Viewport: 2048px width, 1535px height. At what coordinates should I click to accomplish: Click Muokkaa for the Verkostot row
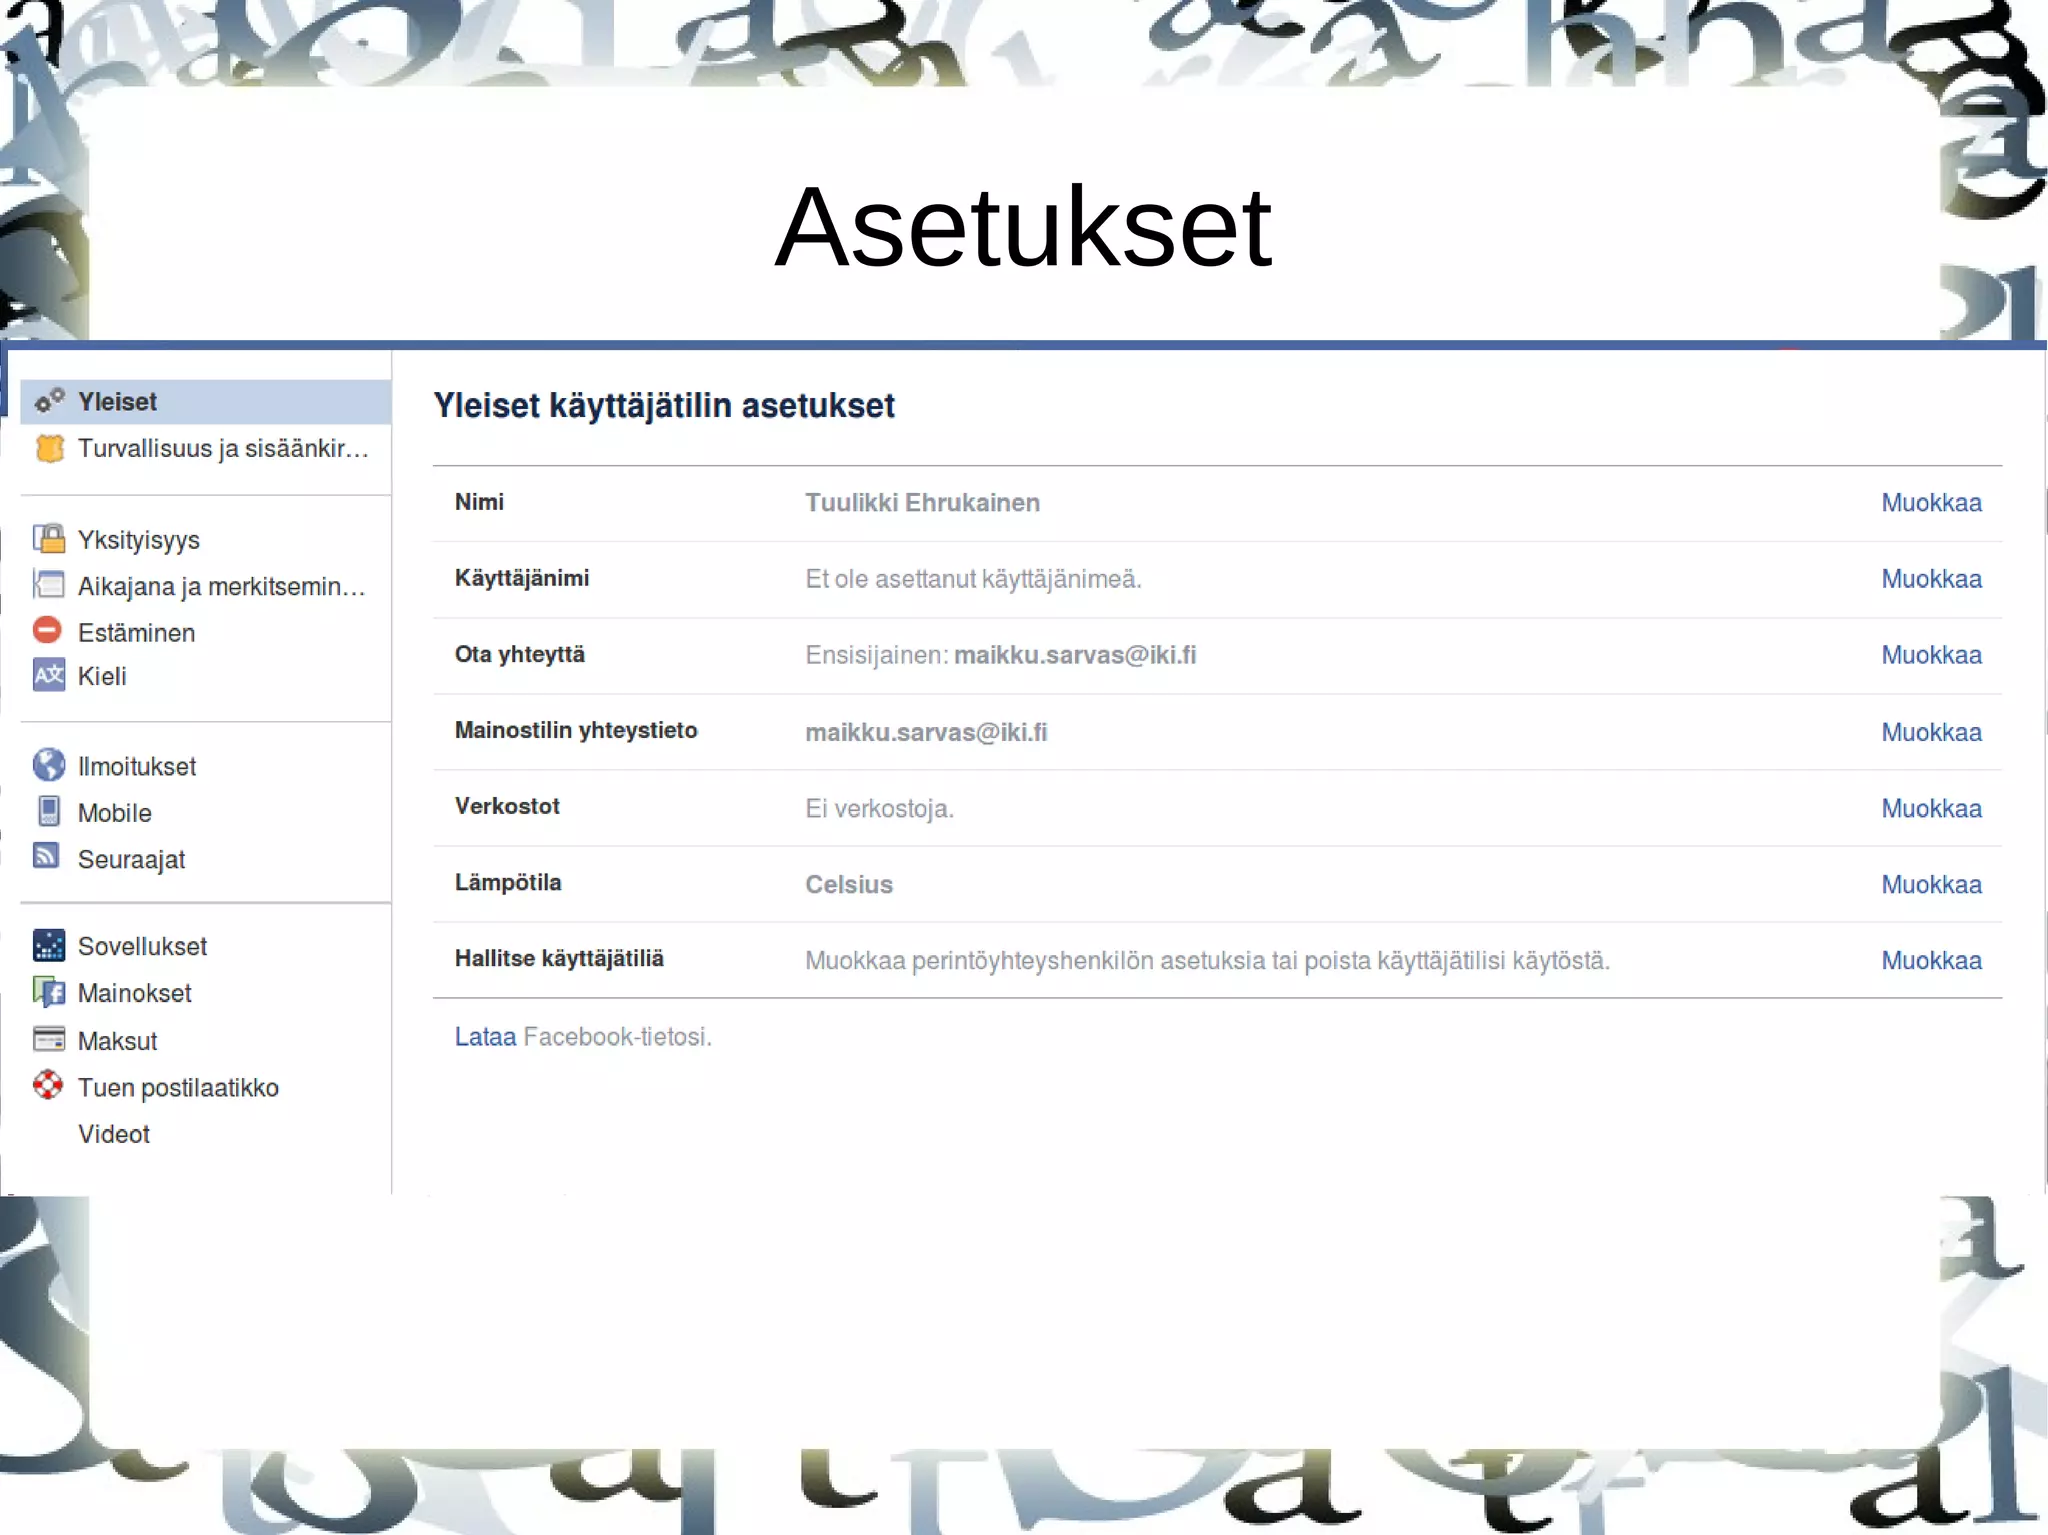pyautogui.click(x=1931, y=807)
